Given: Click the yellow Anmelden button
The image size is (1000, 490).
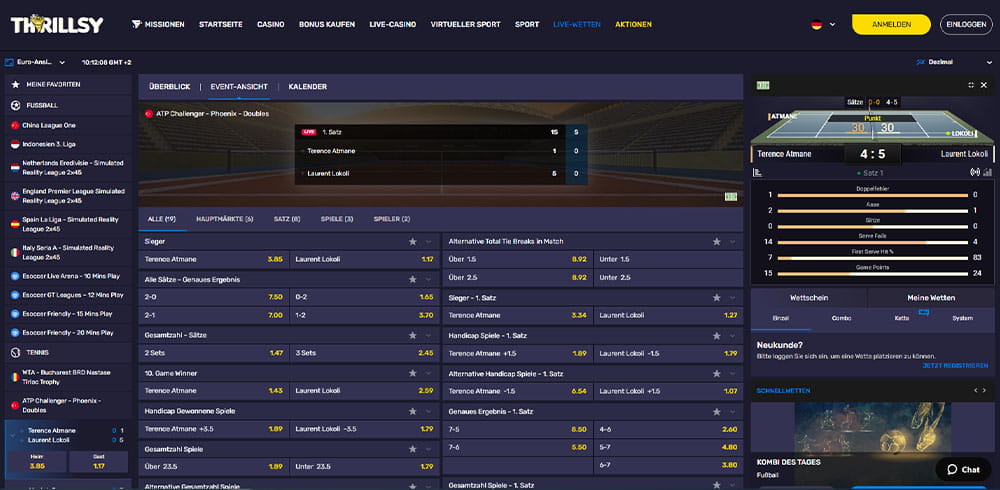Looking at the screenshot, I should tap(891, 24).
